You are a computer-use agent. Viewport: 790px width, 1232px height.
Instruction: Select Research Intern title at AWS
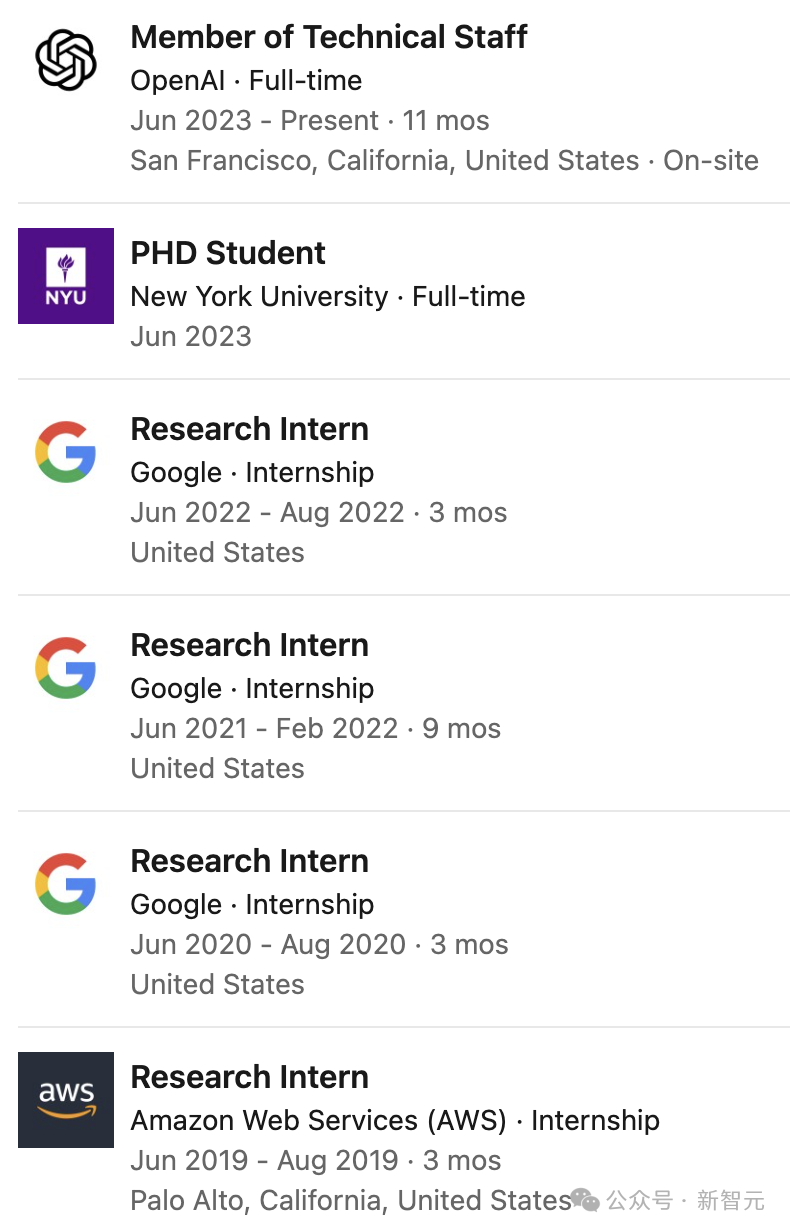250,1078
